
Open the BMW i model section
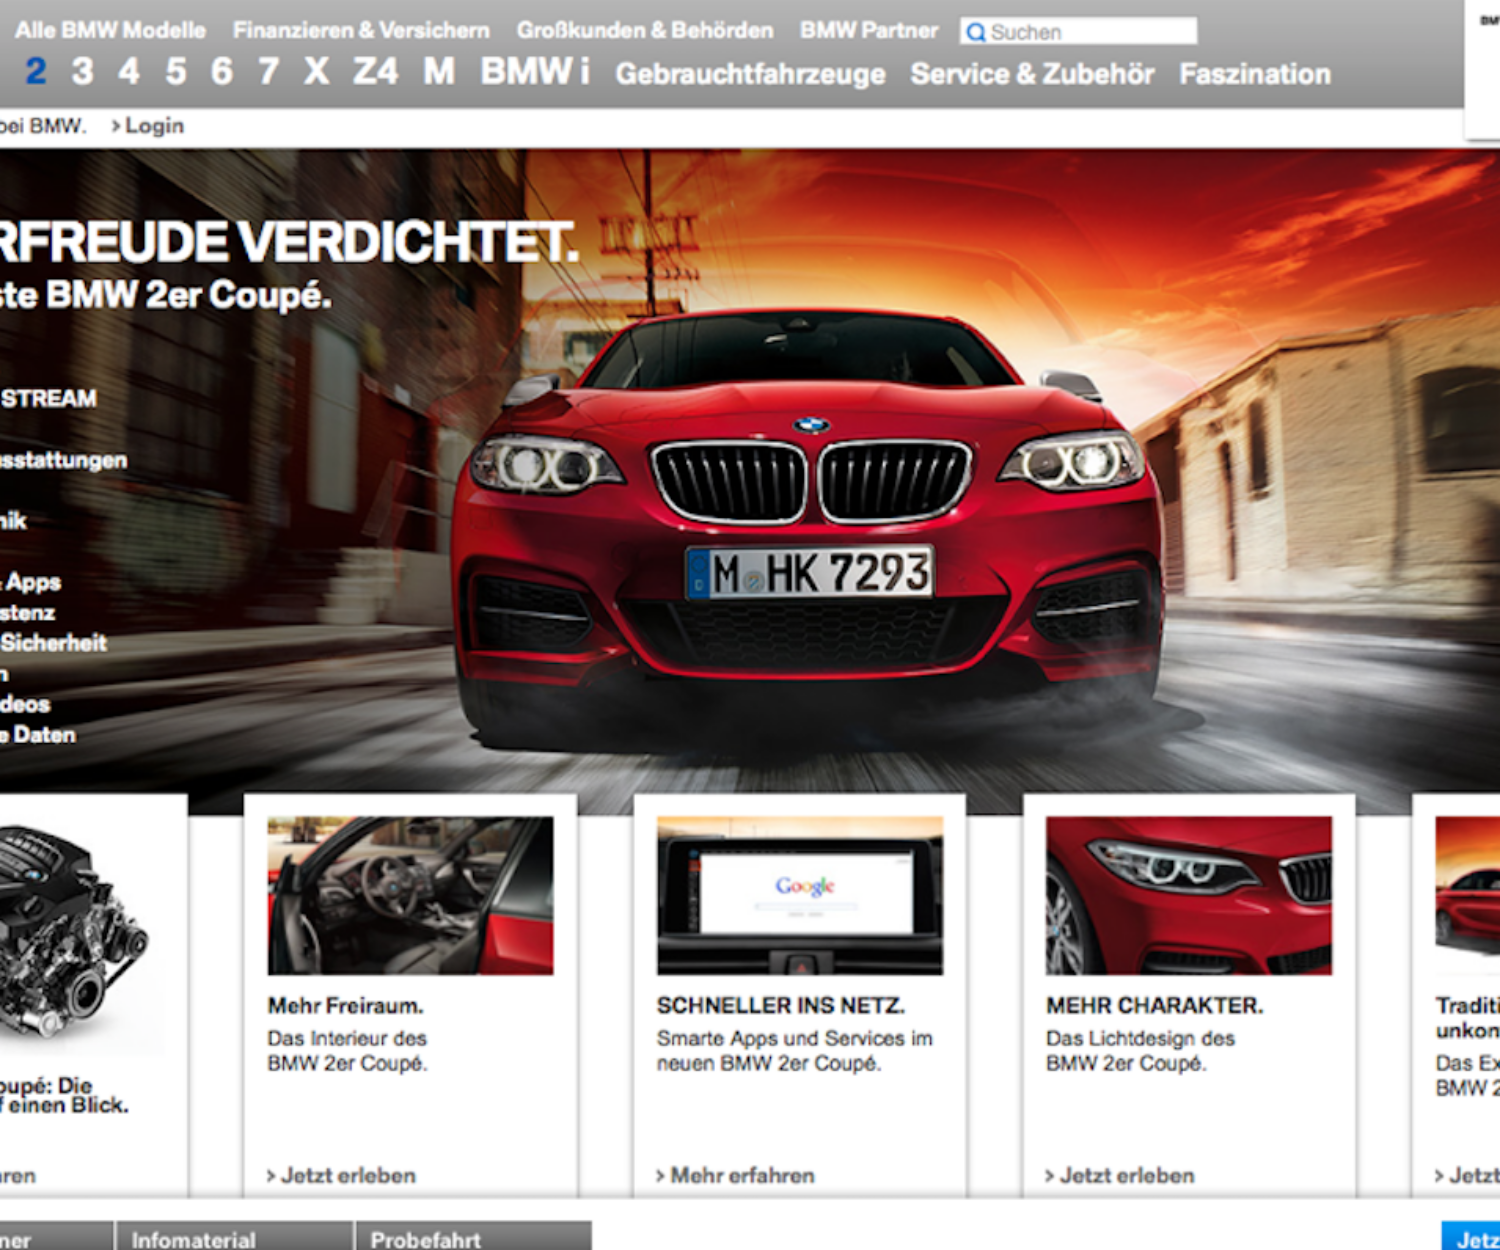tap(534, 72)
